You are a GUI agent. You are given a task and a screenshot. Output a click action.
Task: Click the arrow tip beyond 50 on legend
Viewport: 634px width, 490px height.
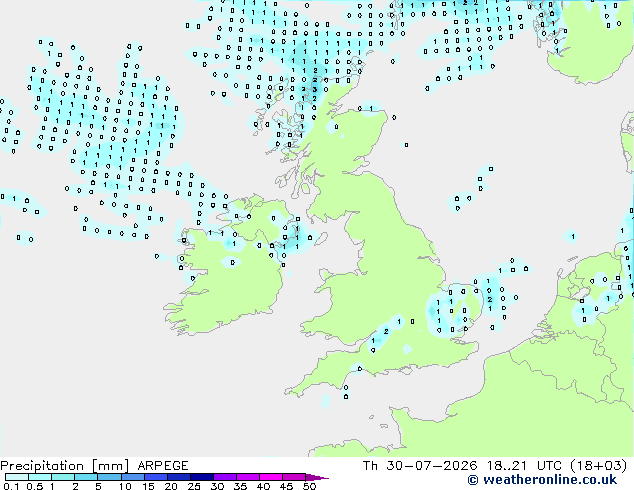(317, 477)
